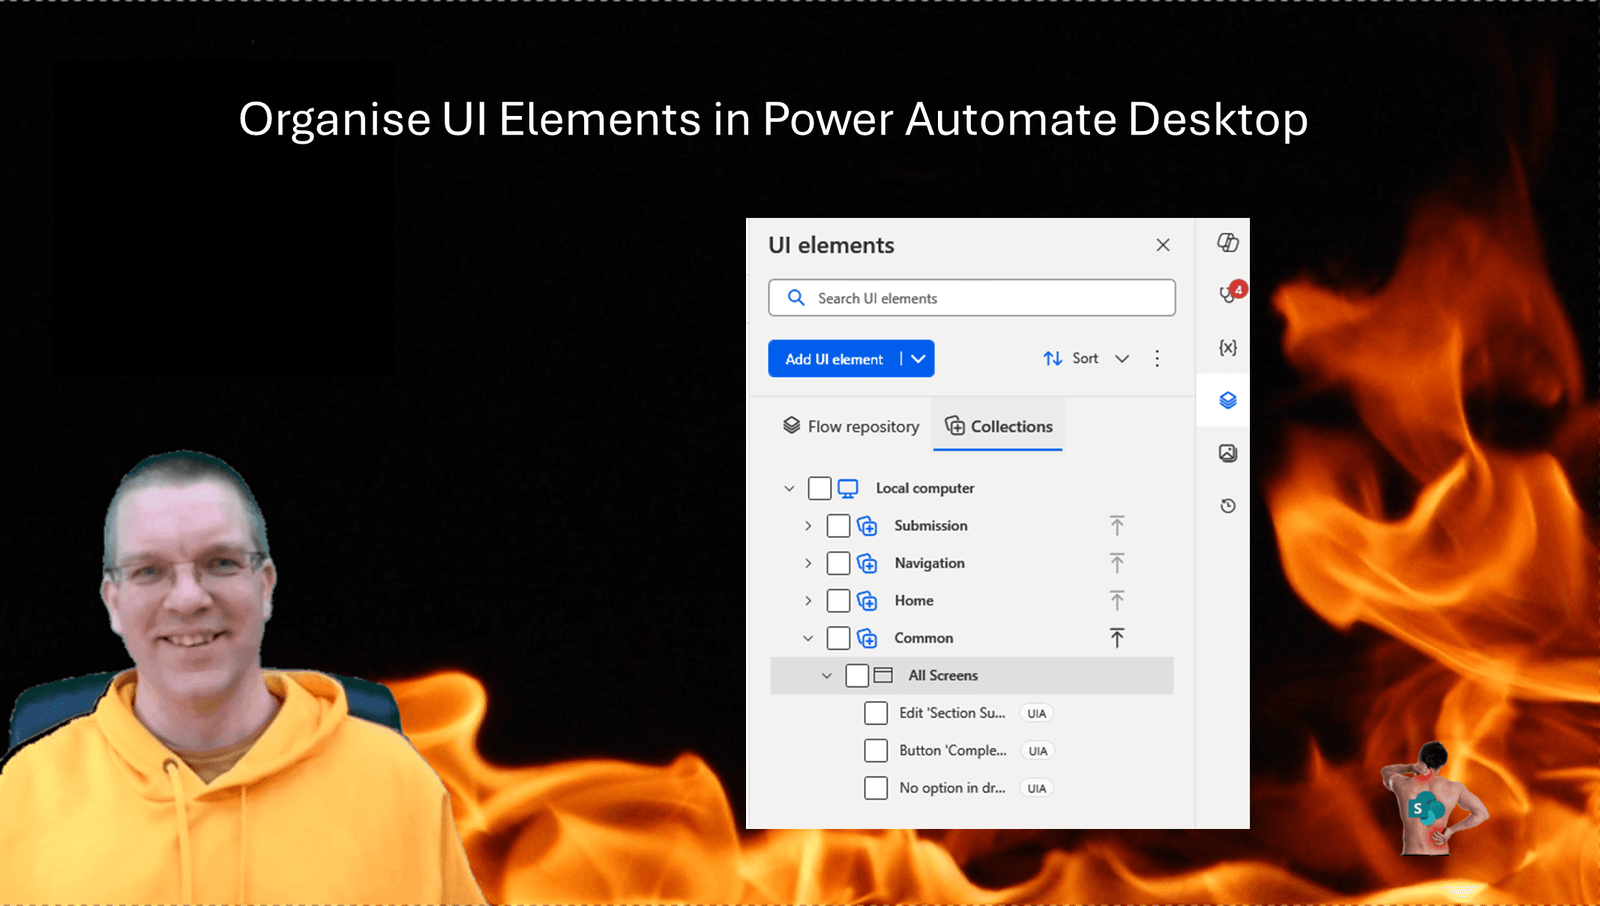Collapse the Local computer node
Image resolution: width=1600 pixels, height=906 pixels.
(789, 488)
